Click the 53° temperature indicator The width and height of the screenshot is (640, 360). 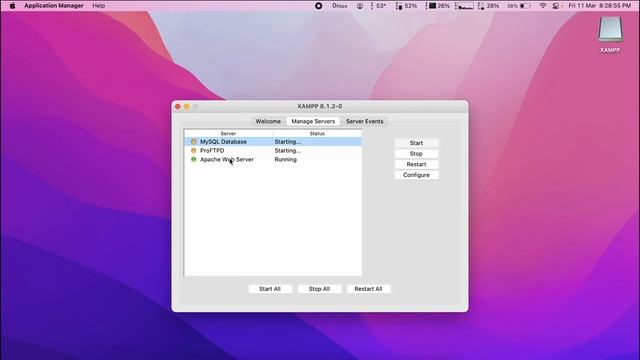point(378,6)
